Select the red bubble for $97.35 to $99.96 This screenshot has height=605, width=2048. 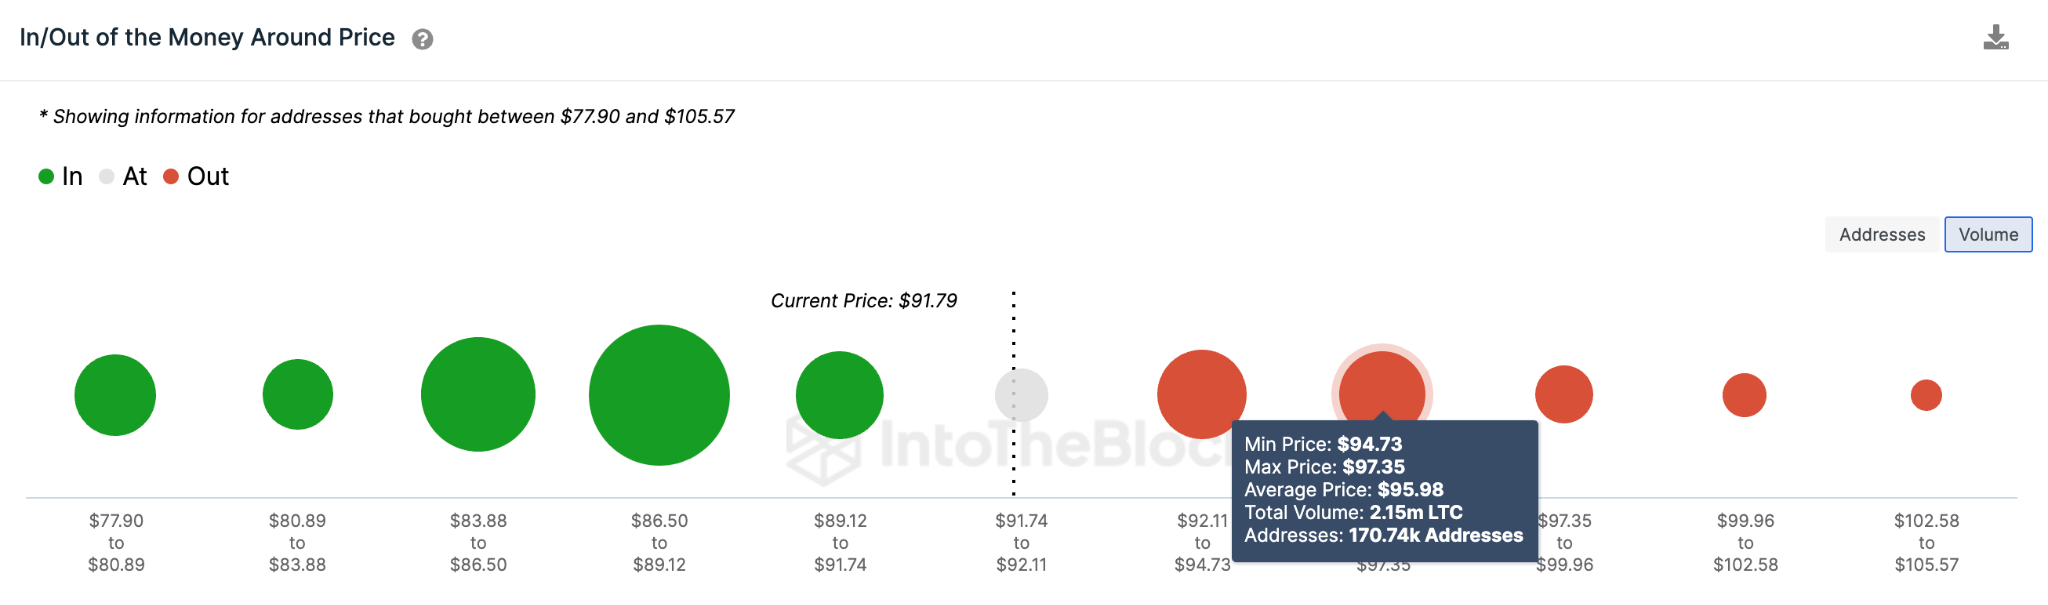tap(1564, 394)
